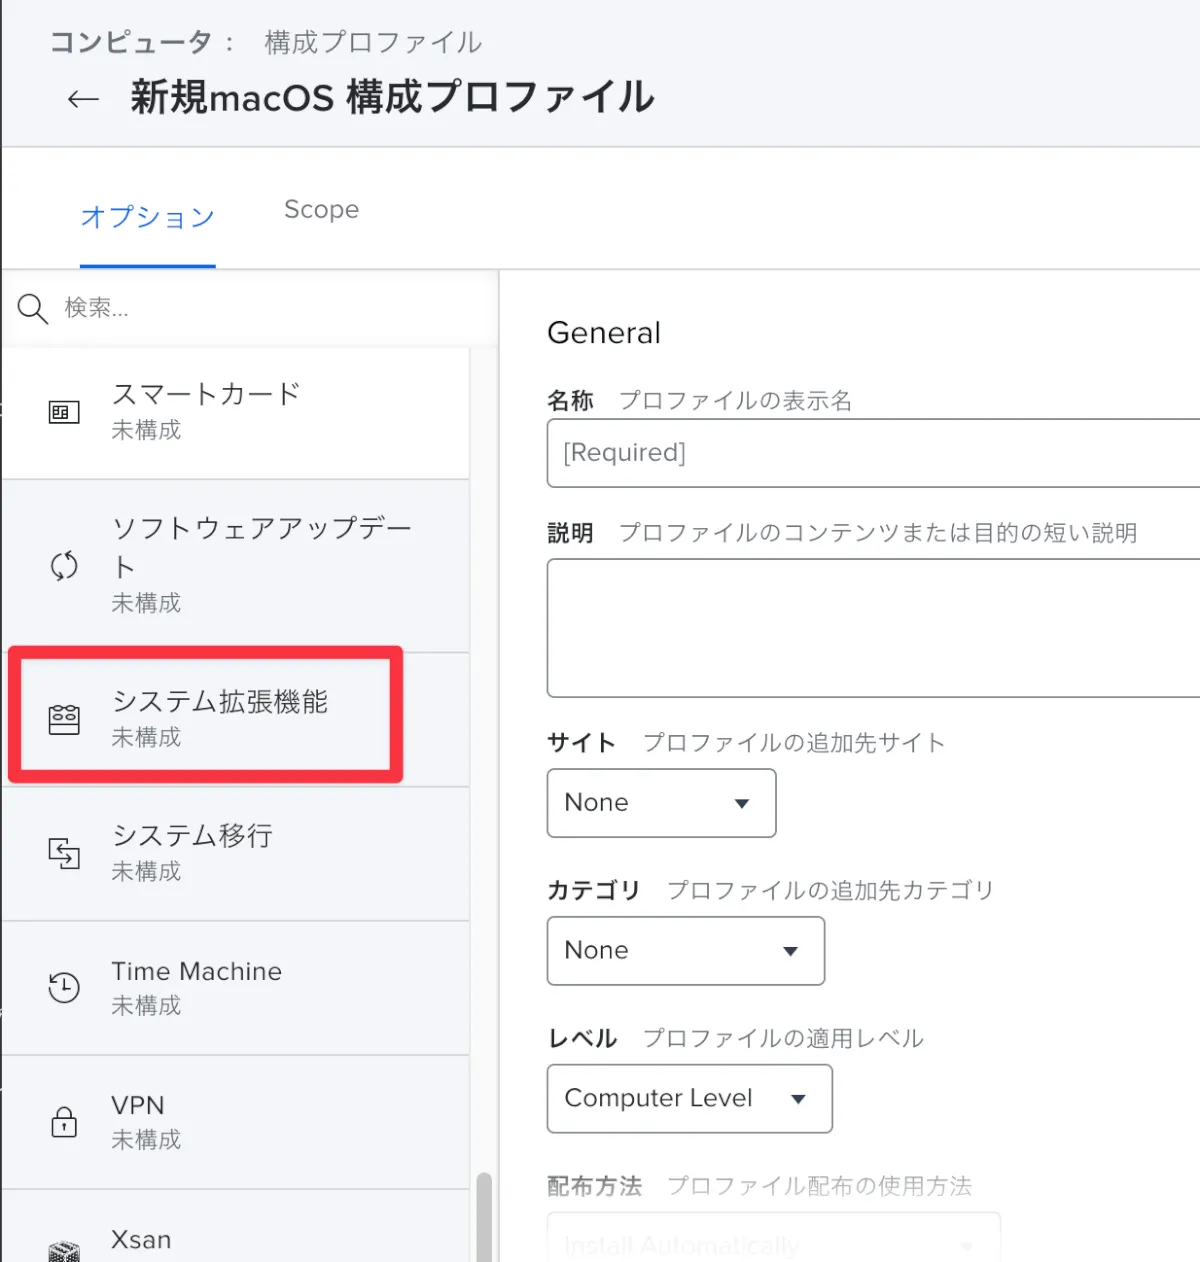
Task: Open the サイト dropdown
Action: pos(661,803)
